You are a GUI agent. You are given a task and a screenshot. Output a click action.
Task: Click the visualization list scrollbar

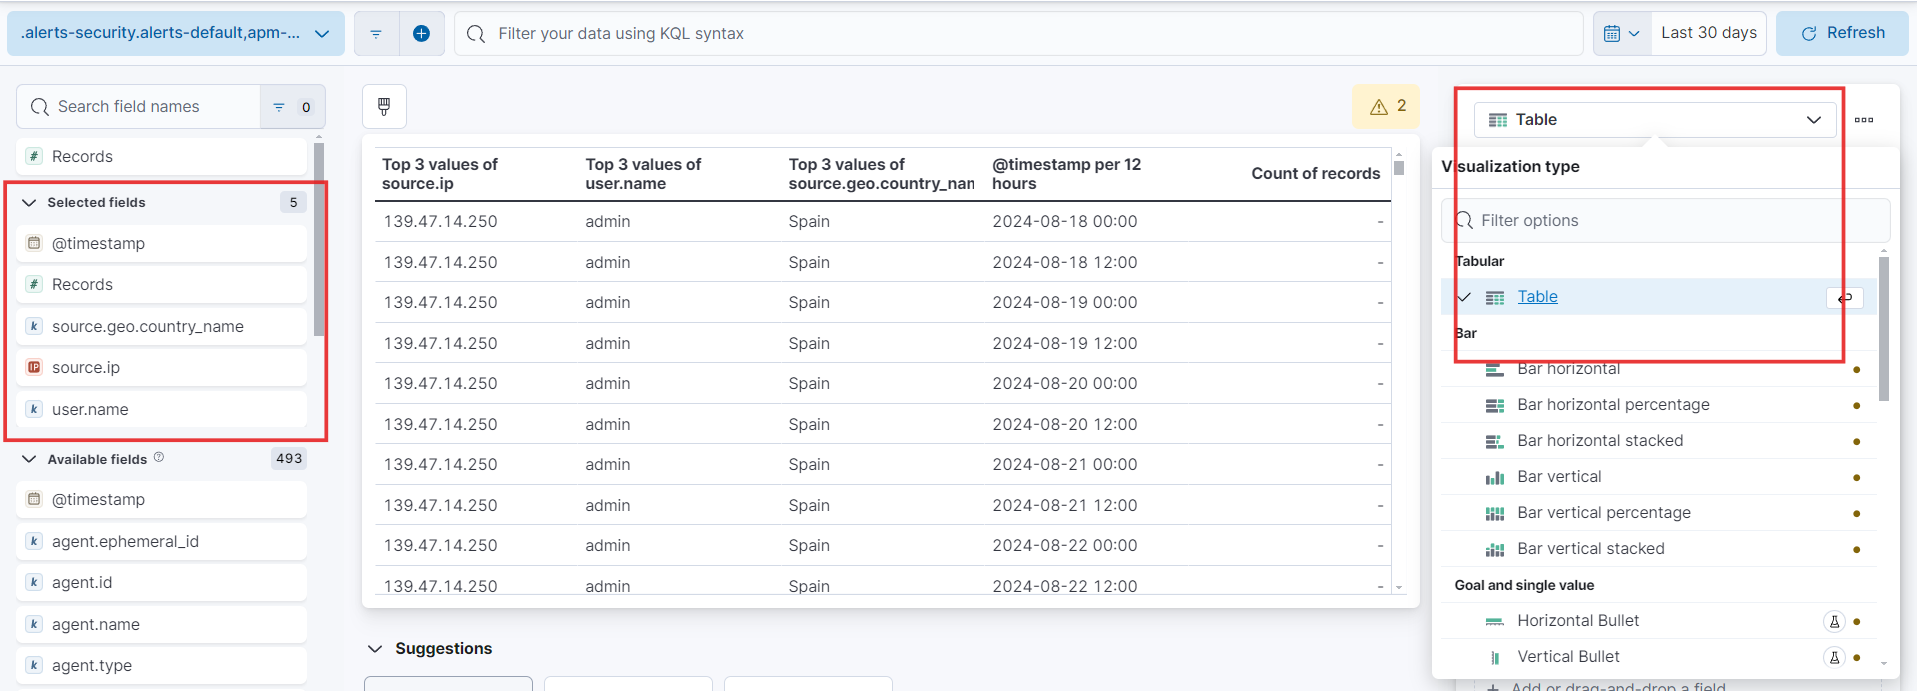[x=1884, y=330]
